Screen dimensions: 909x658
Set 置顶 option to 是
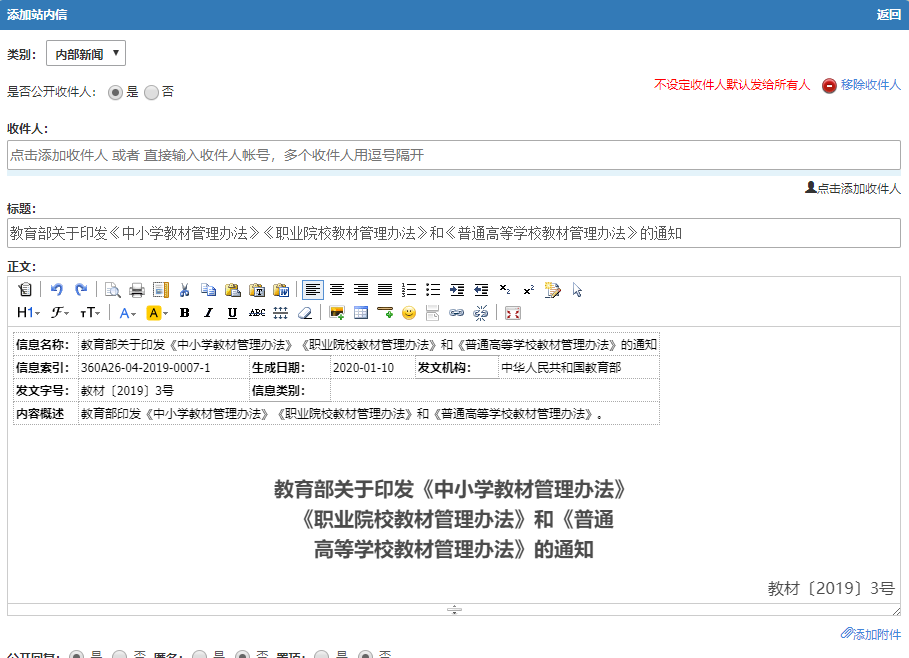click(x=322, y=653)
